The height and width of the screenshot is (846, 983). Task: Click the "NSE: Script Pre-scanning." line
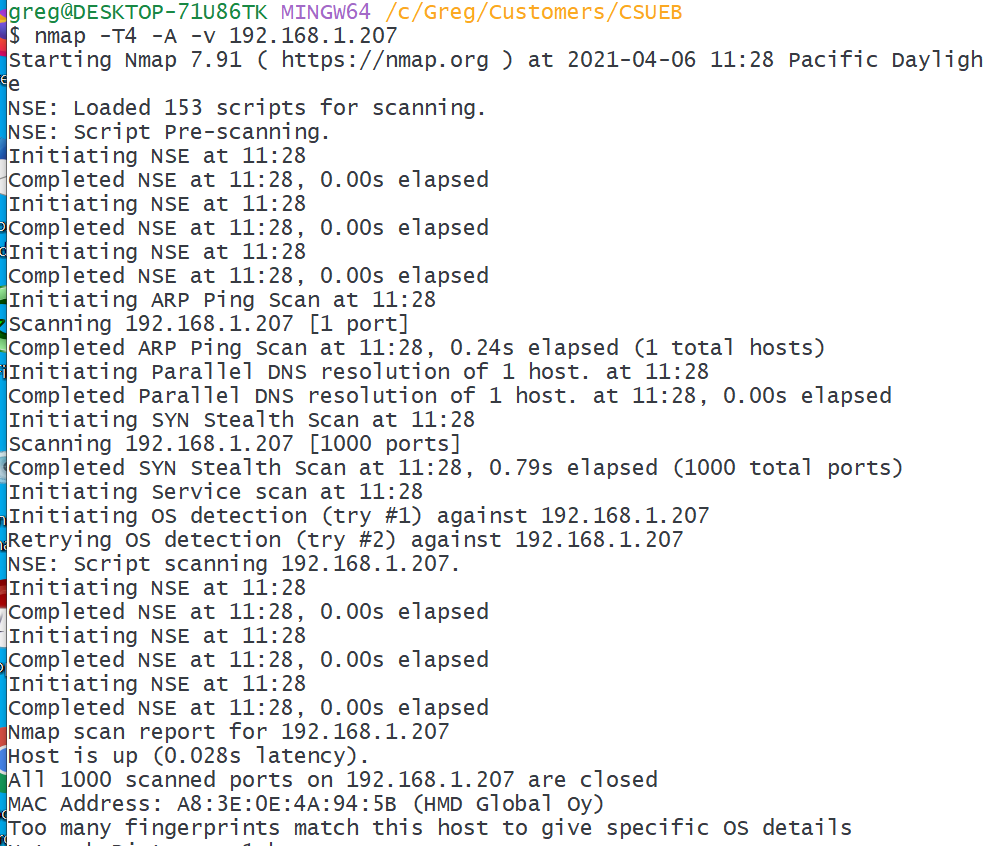point(169,132)
